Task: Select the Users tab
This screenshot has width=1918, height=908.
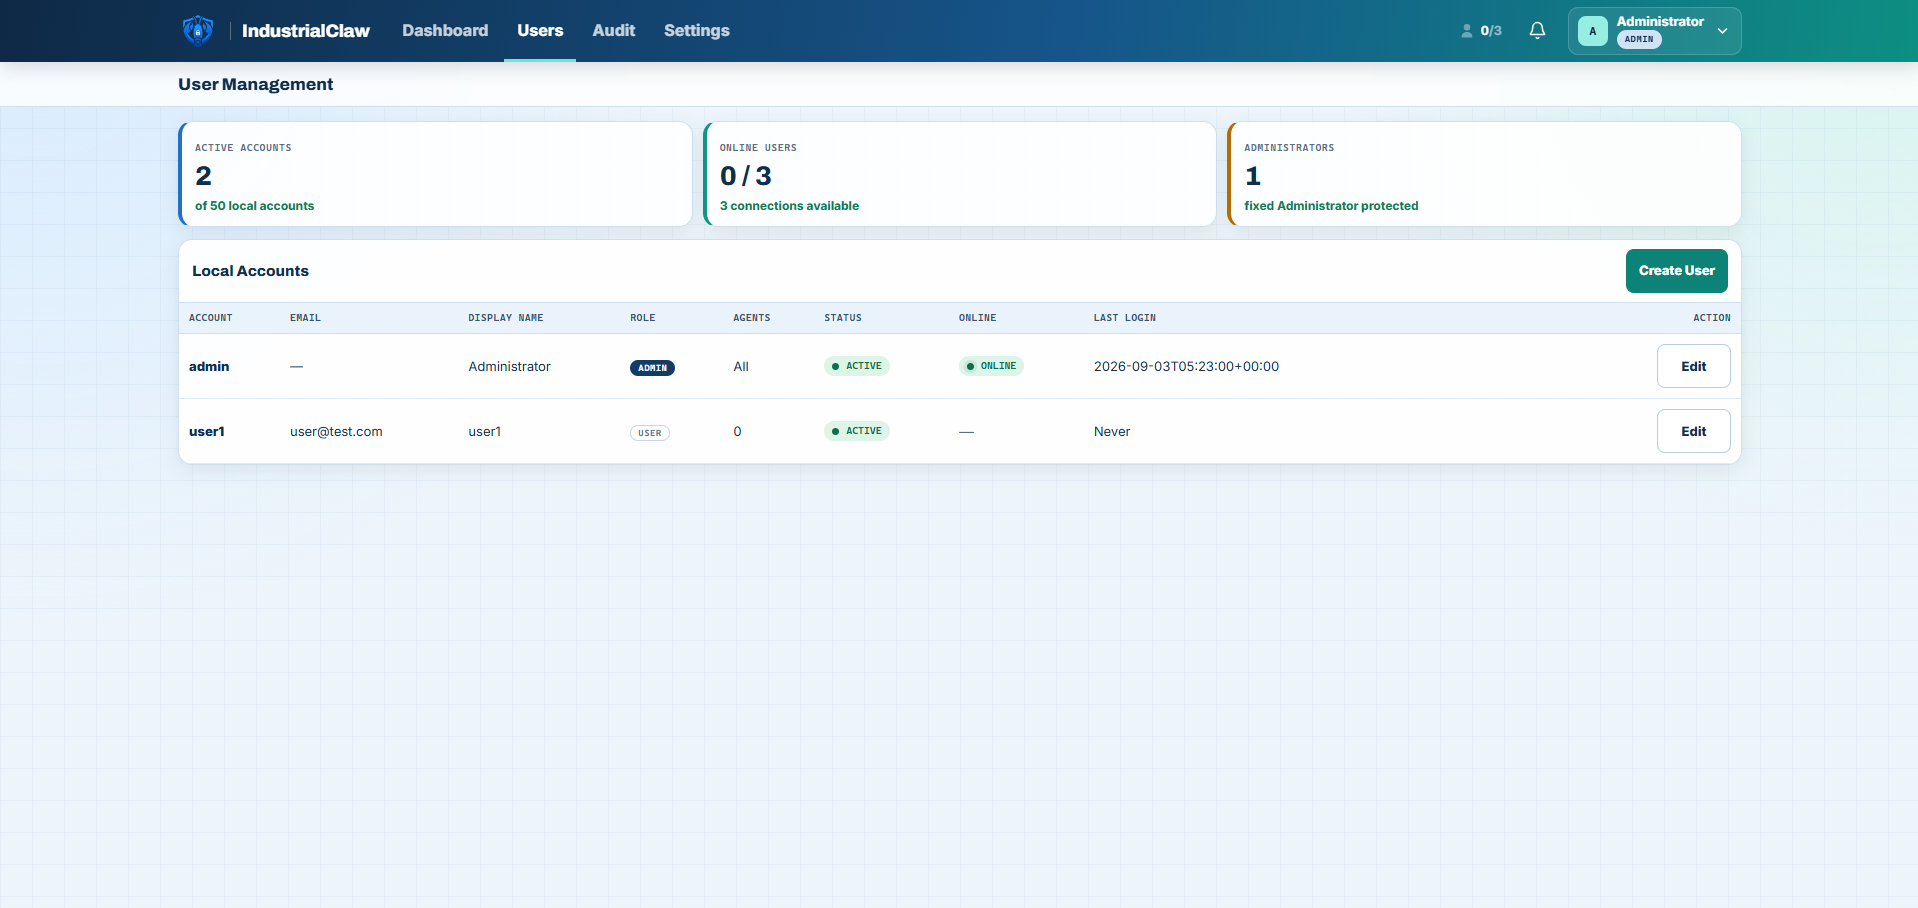Action: click(540, 31)
